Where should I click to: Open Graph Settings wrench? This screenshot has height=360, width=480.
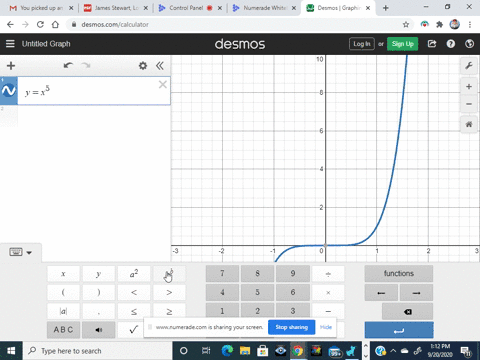[469, 65]
